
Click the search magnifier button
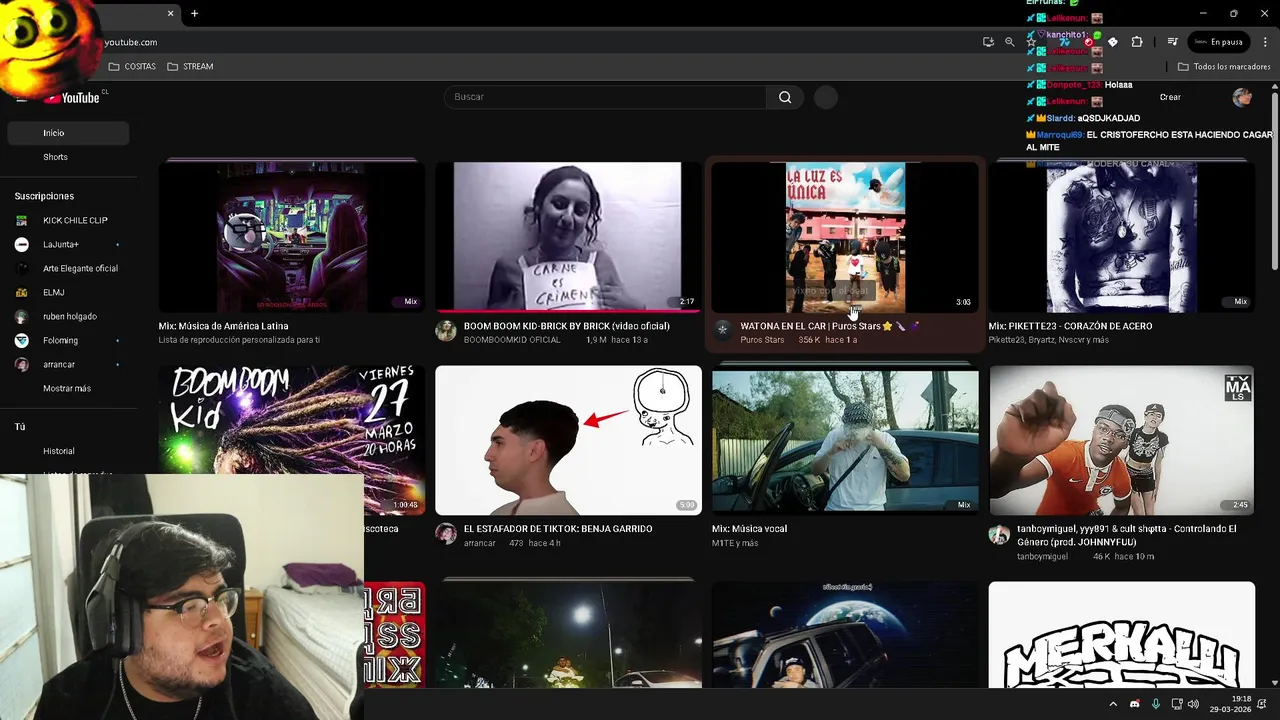pyautogui.click(x=785, y=97)
